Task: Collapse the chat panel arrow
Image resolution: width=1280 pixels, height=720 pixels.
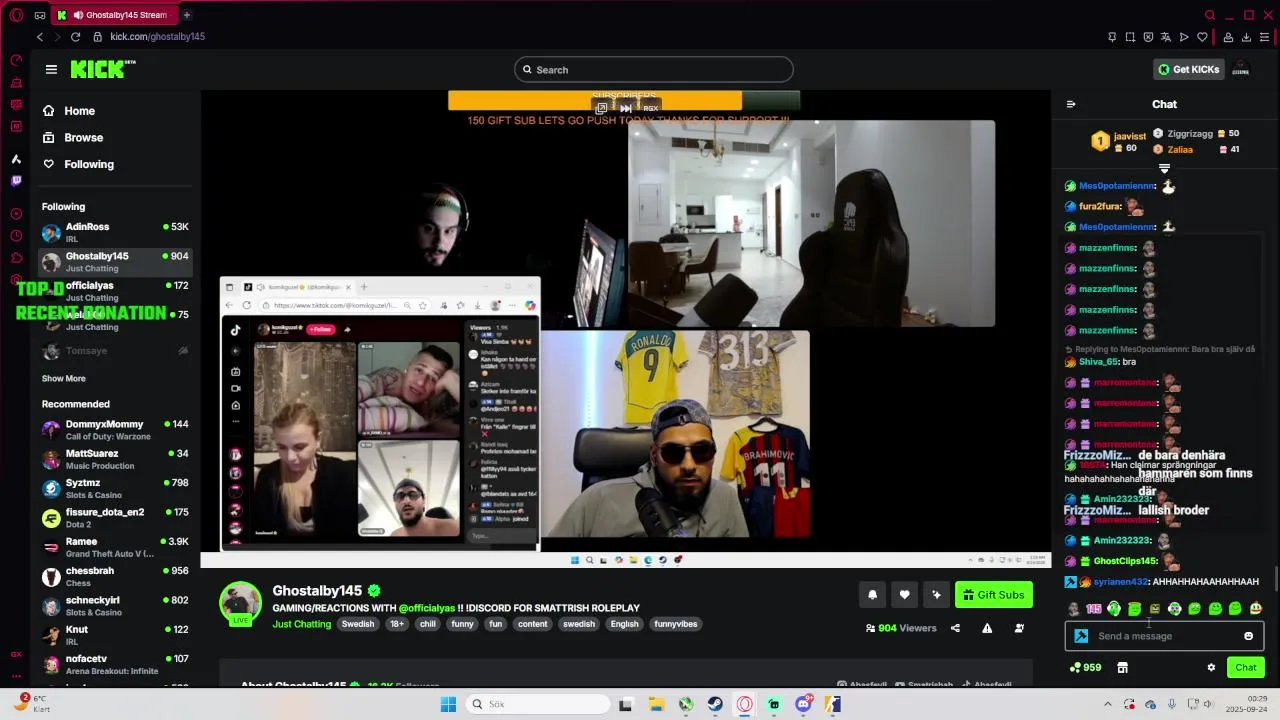Action: pyautogui.click(x=1071, y=104)
